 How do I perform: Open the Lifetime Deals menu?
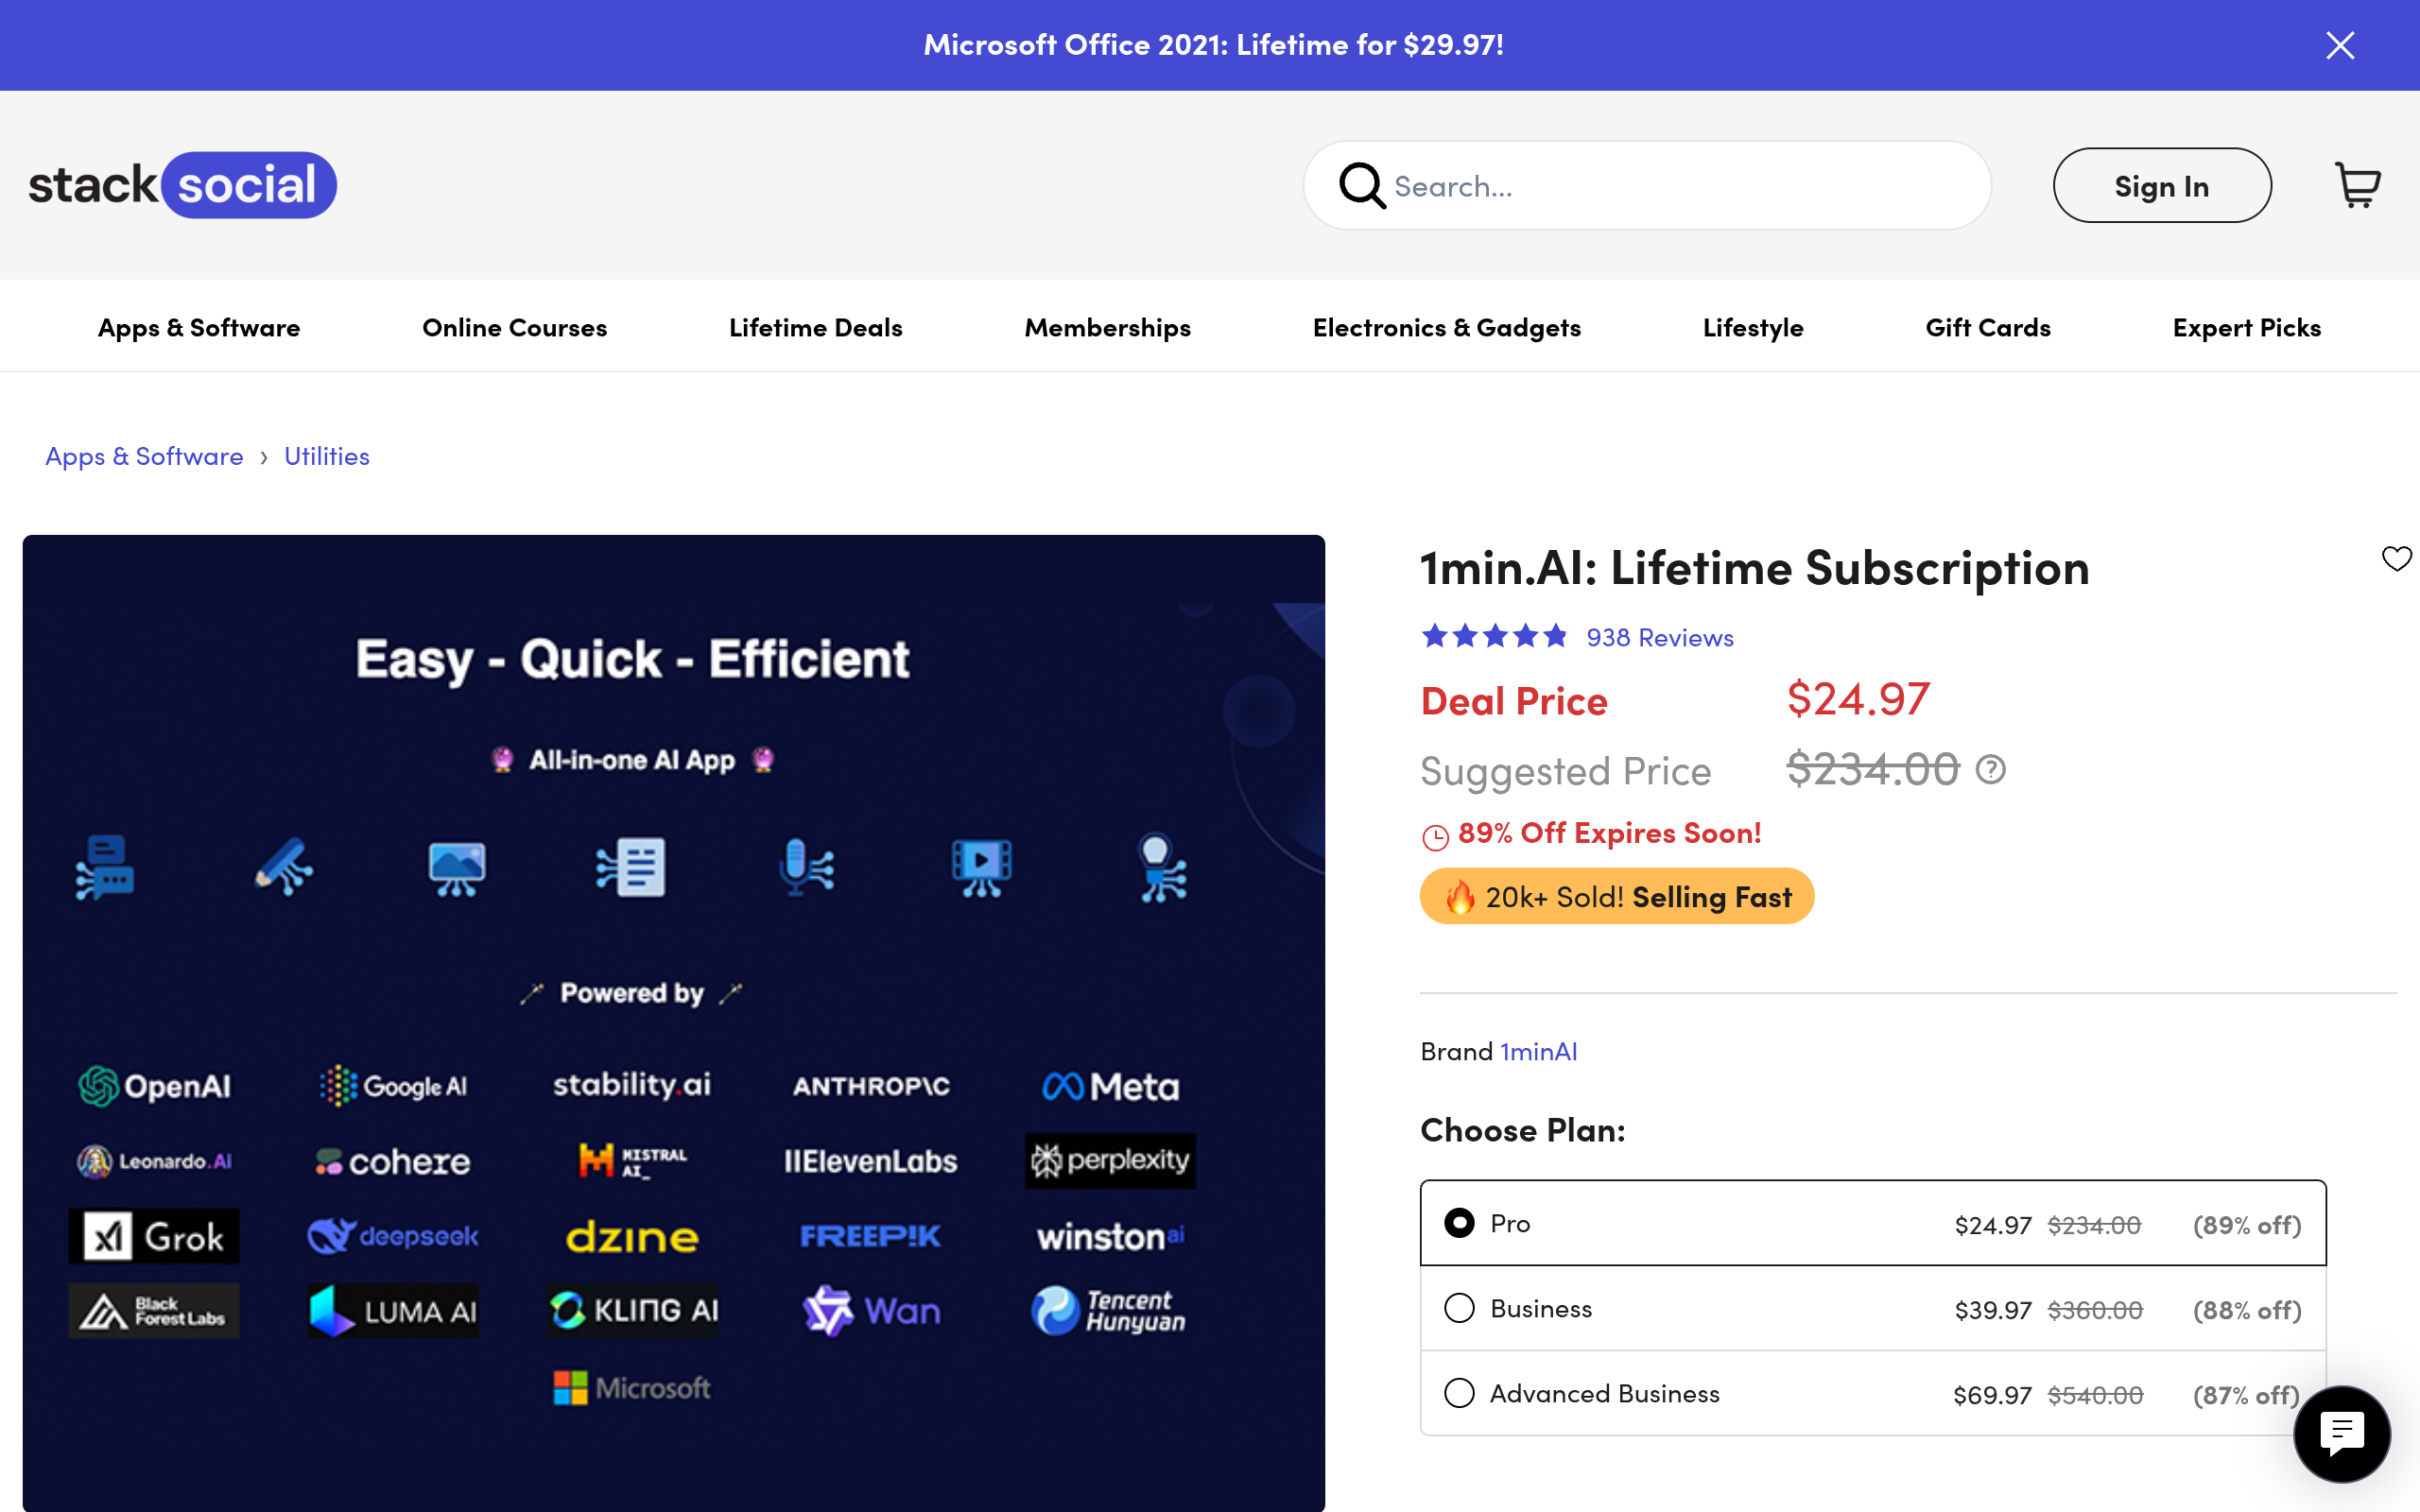[815, 327]
